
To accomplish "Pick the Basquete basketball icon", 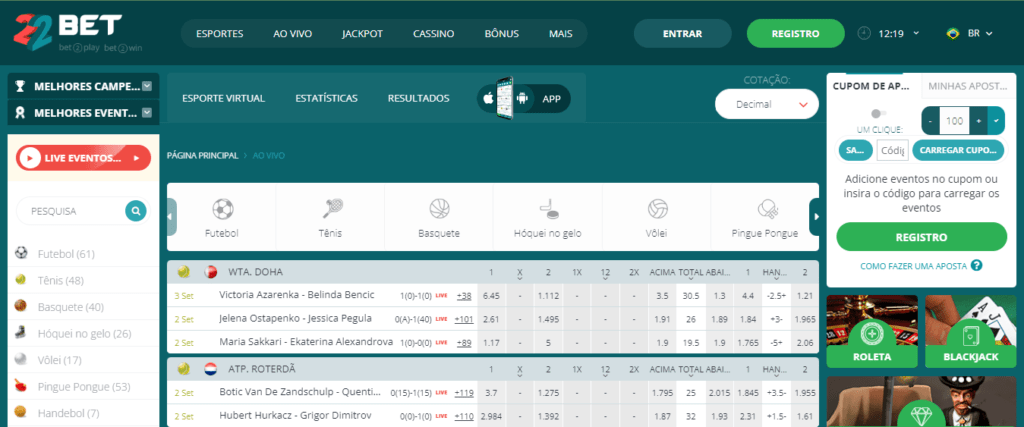I will pos(439,209).
